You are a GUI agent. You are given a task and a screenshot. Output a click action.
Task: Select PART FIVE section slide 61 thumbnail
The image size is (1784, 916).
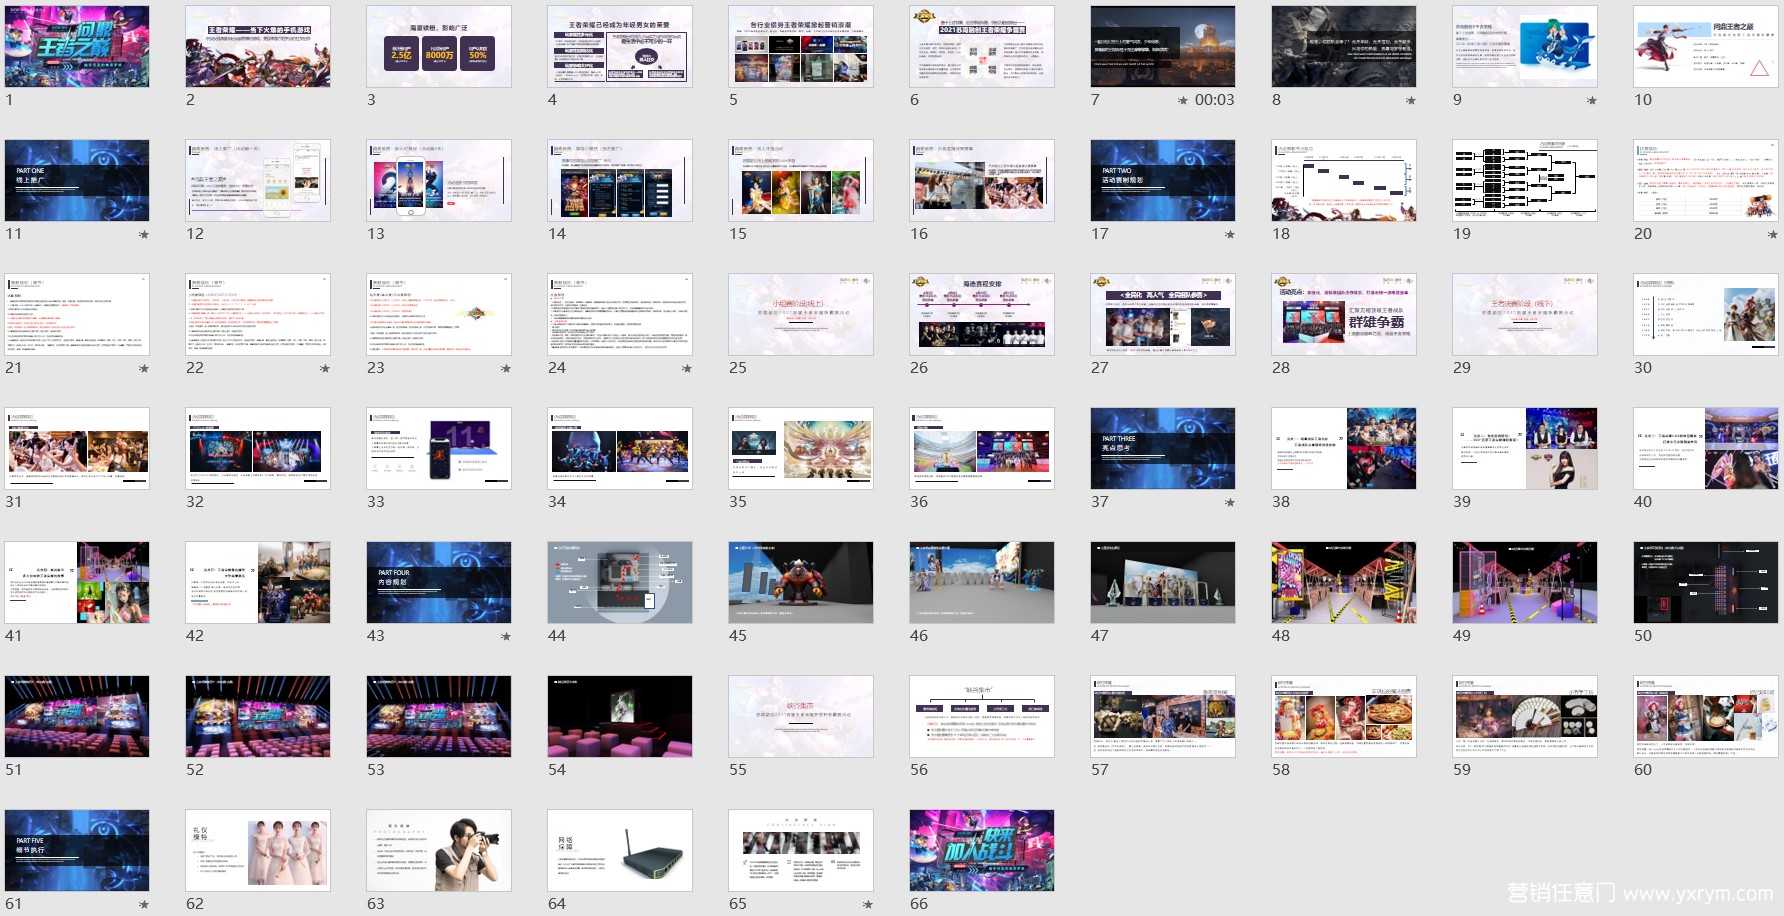tap(77, 851)
